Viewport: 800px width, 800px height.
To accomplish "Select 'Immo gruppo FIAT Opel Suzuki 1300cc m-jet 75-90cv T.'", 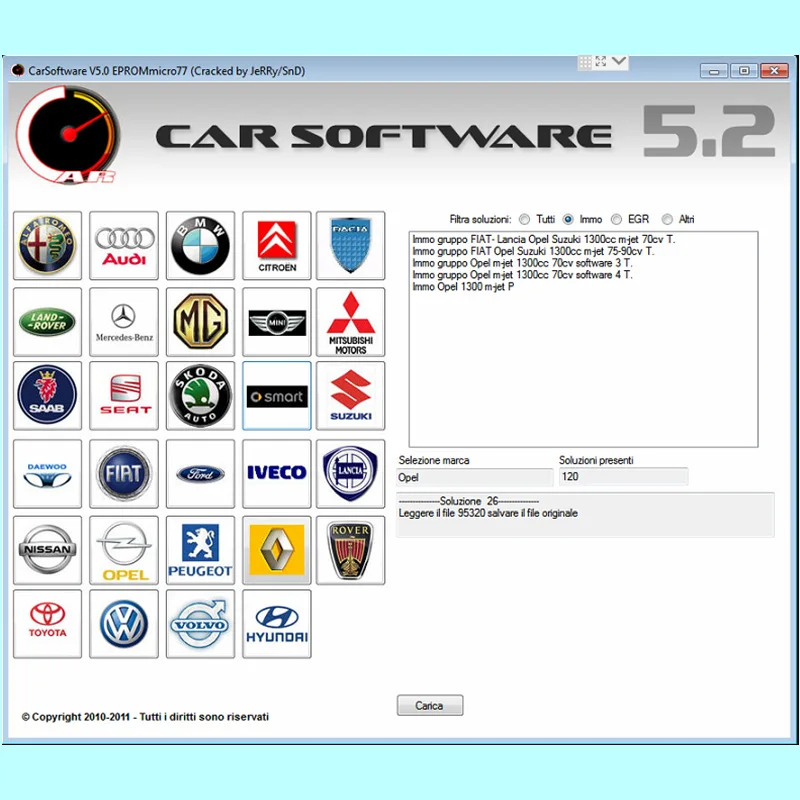I will point(533,251).
